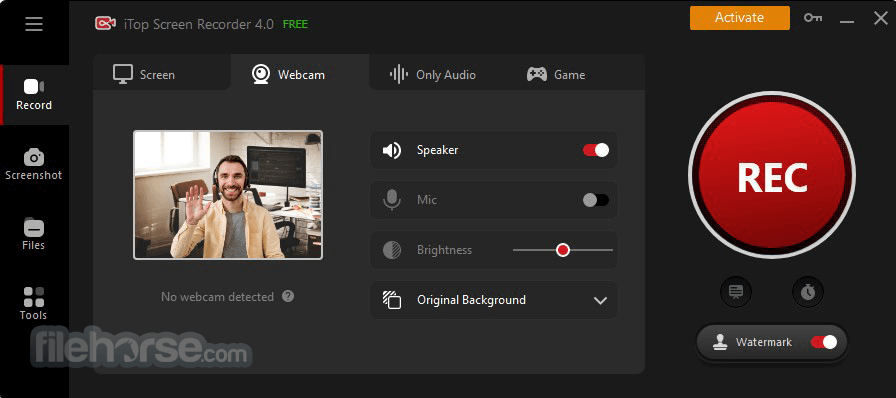Open the annotation board icon under REC
896x398 pixels.
click(736, 292)
